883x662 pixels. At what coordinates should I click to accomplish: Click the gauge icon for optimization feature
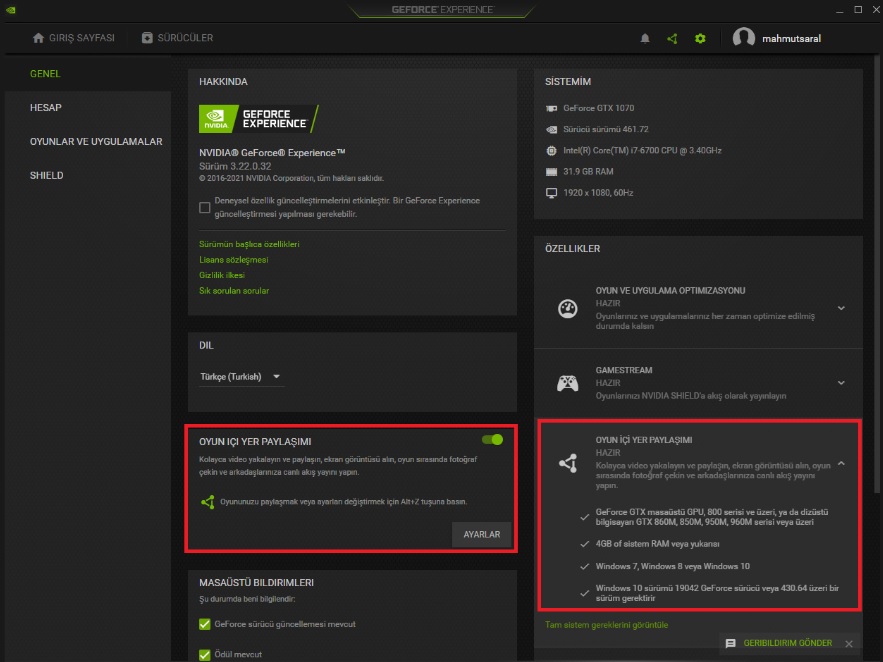point(567,308)
